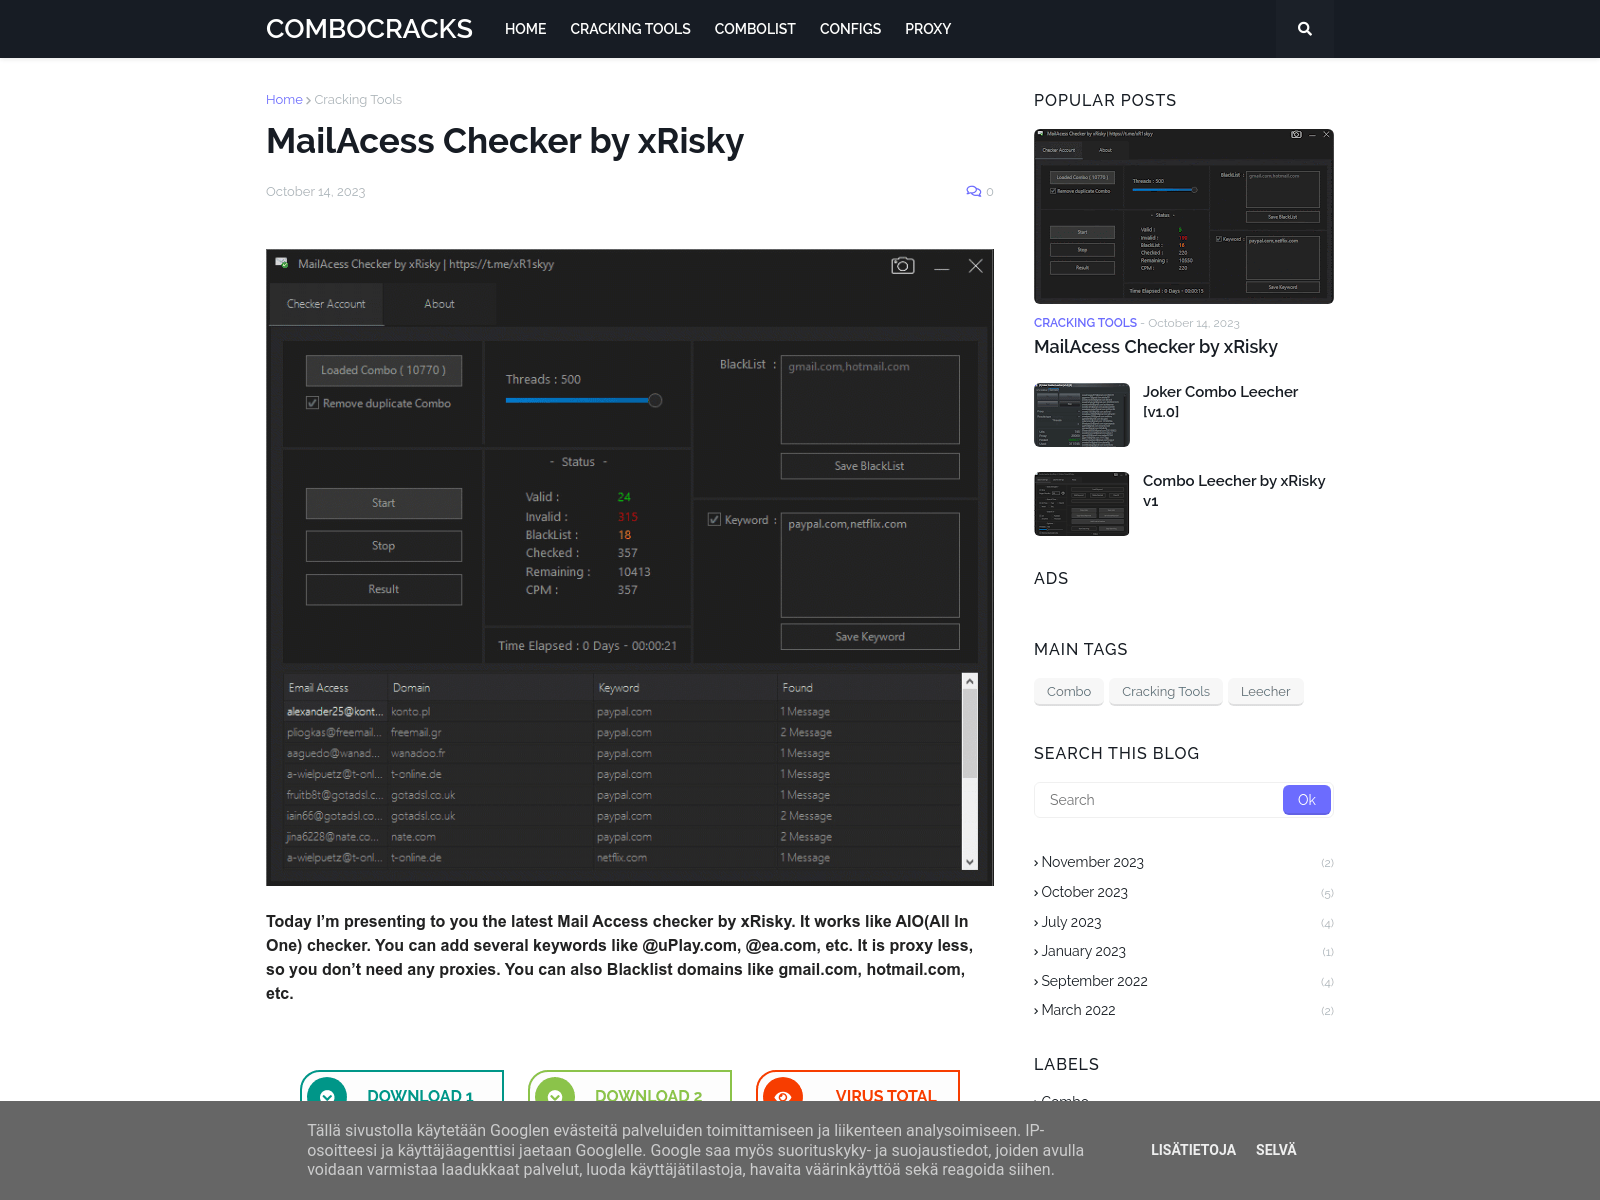Click the post title MailAcess Checker by xRisky
The height and width of the screenshot is (1200, 1600).
coord(505,141)
